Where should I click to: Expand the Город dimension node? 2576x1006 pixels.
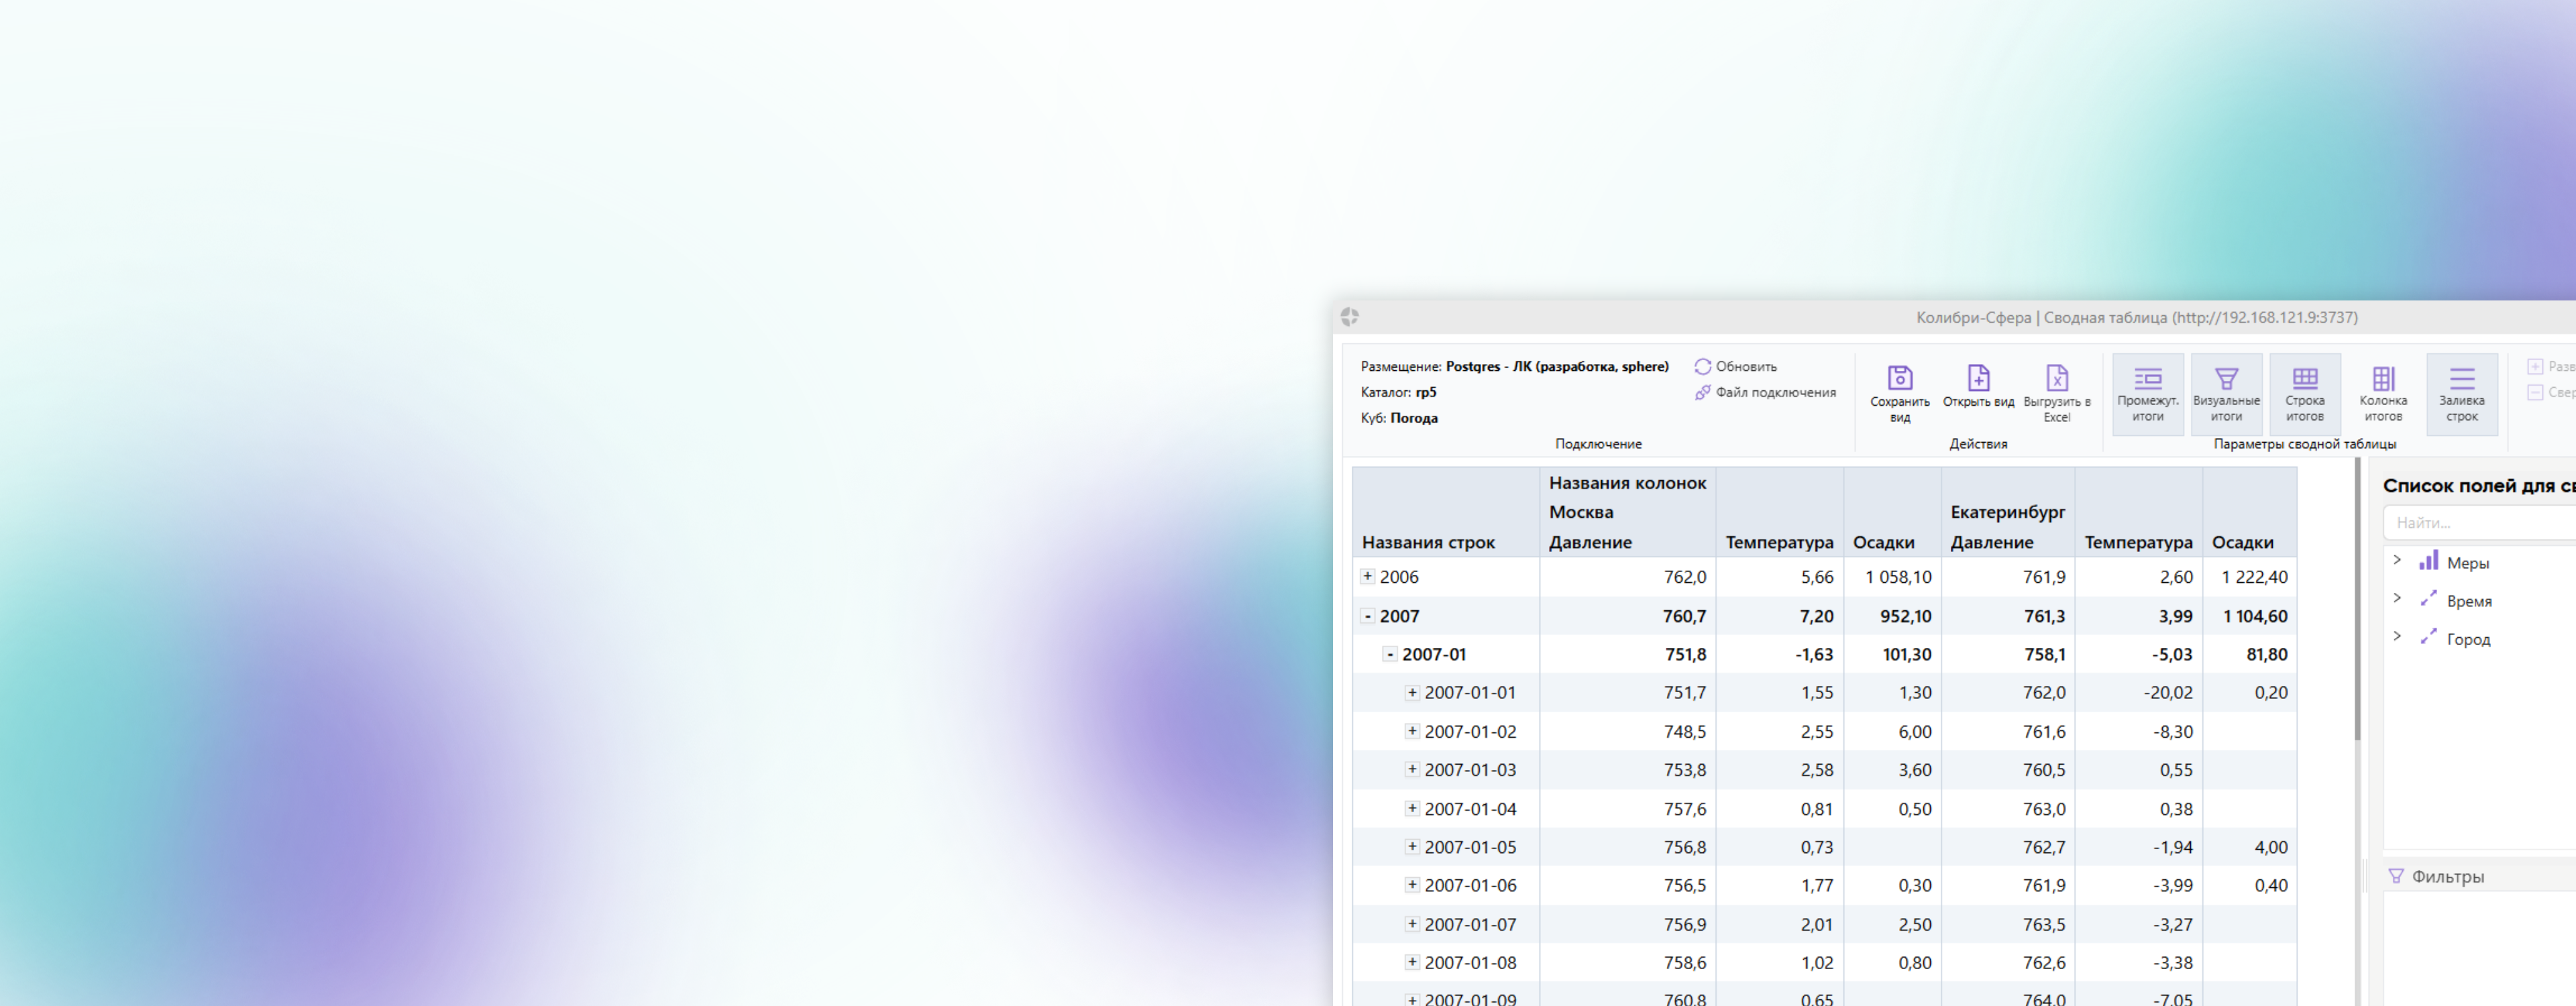point(2397,636)
